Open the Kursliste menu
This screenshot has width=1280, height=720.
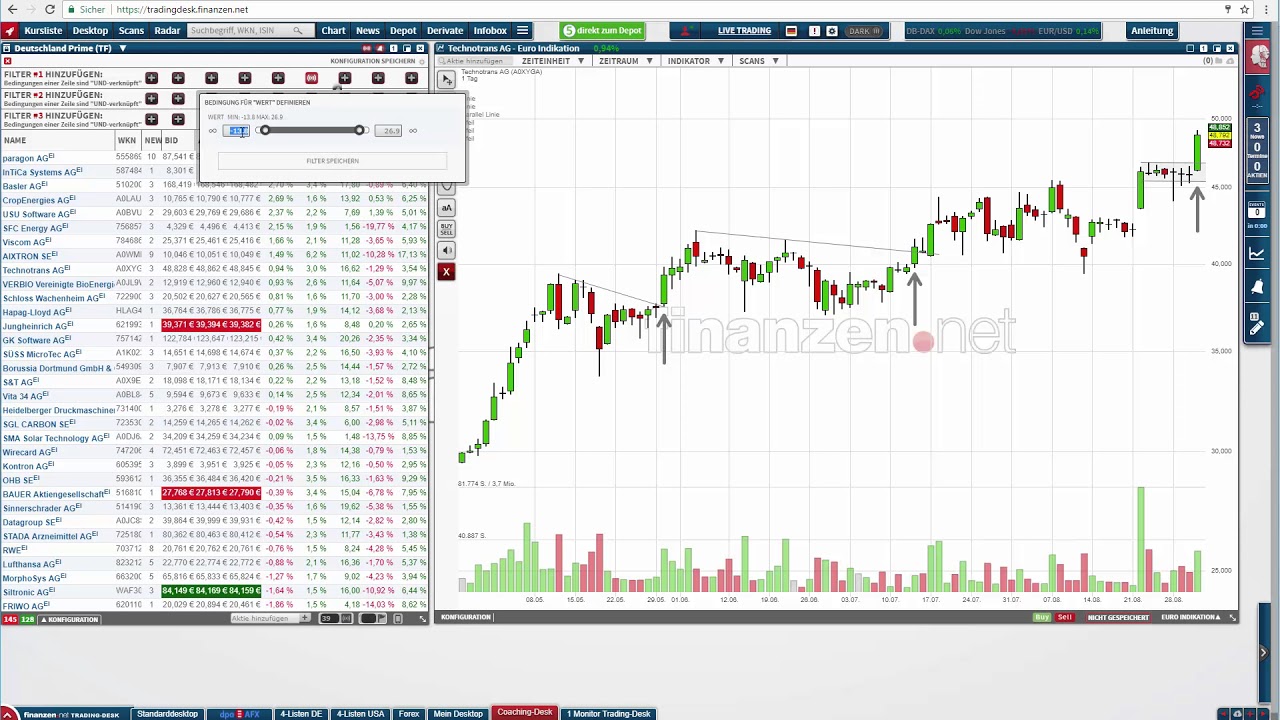pyautogui.click(x=43, y=31)
